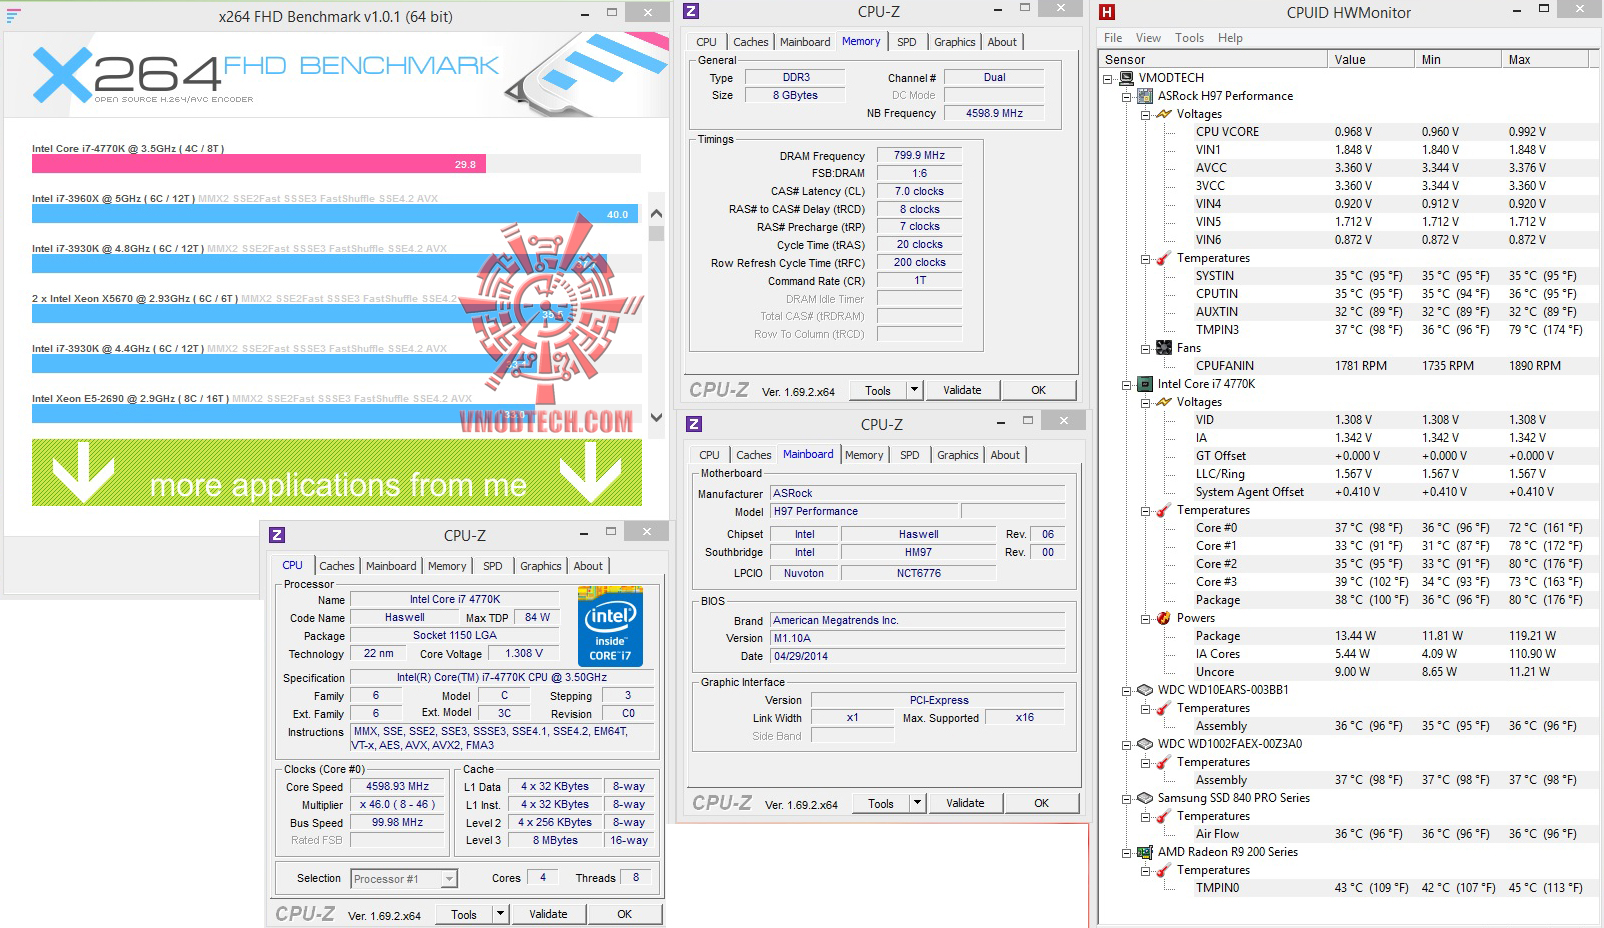
Task: Click the Powers icon under Intel Core i7 4770K
Action: point(1164,618)
